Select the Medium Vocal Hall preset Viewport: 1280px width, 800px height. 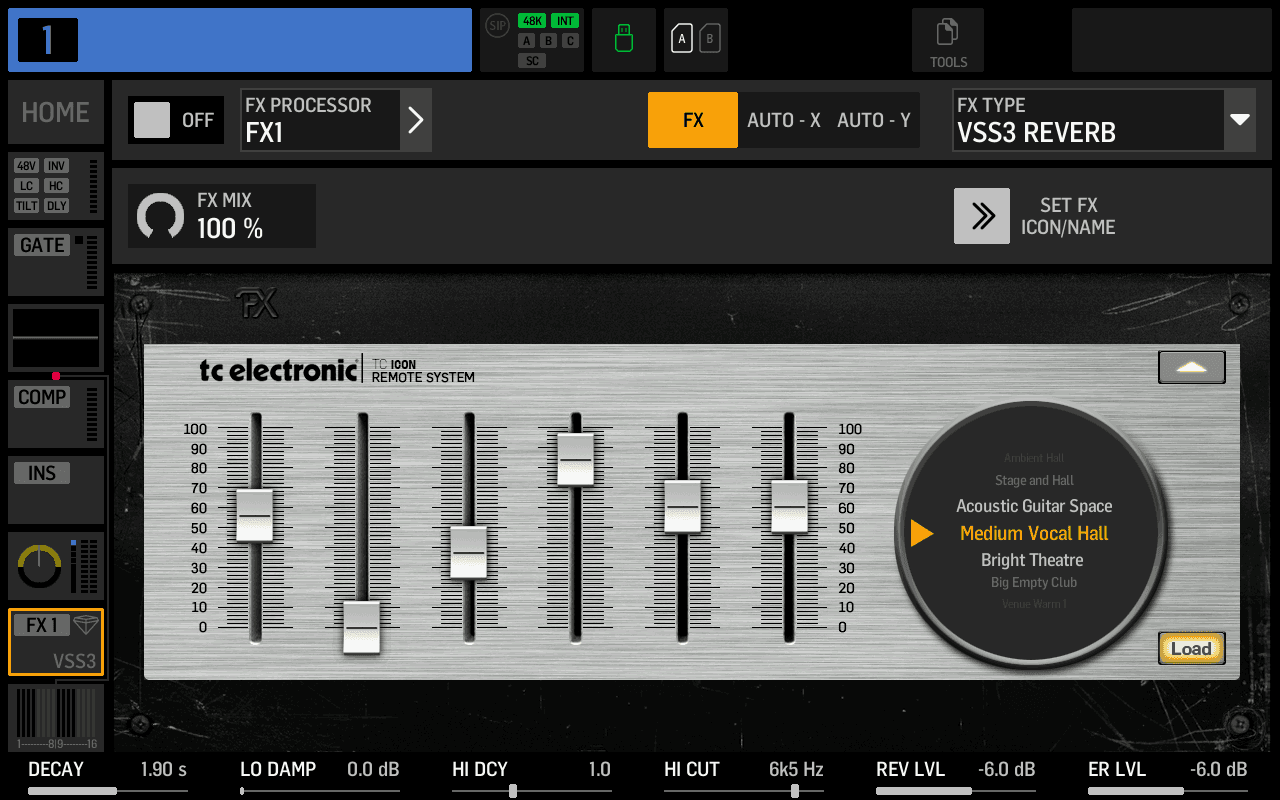[x=1034, y=533]
